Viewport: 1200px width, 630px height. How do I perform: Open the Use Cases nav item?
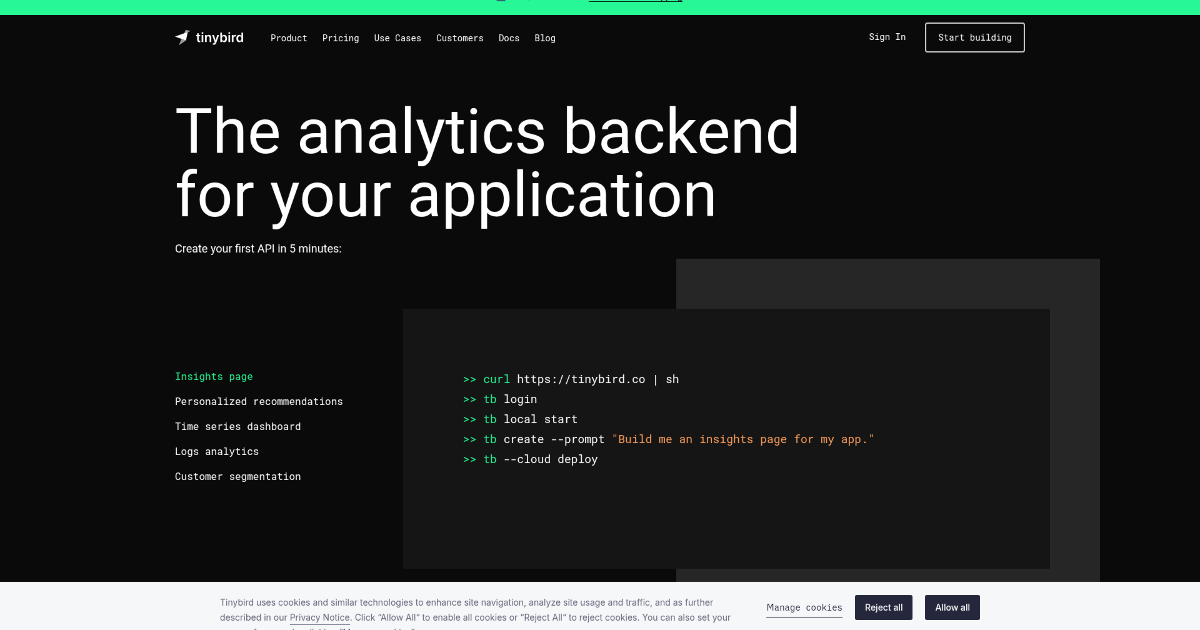tap(397, 38)
